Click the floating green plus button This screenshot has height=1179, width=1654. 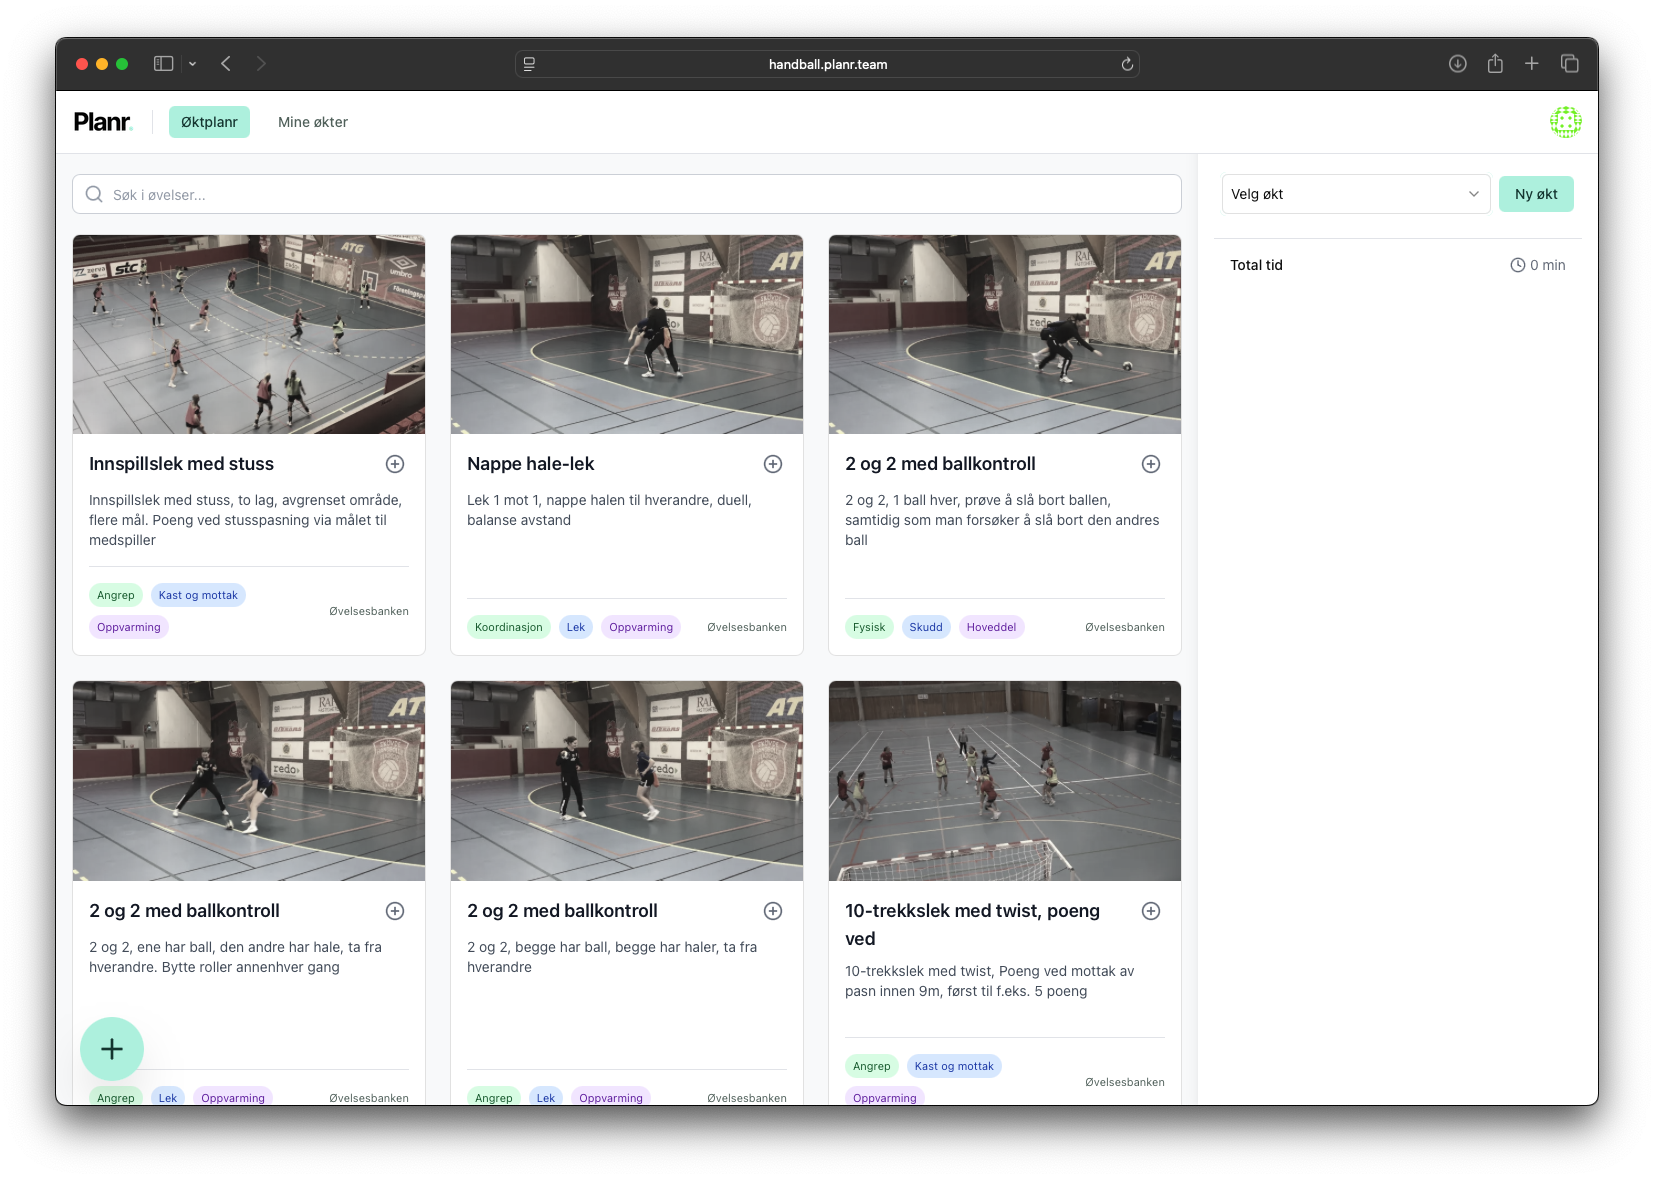[112, 1048]
